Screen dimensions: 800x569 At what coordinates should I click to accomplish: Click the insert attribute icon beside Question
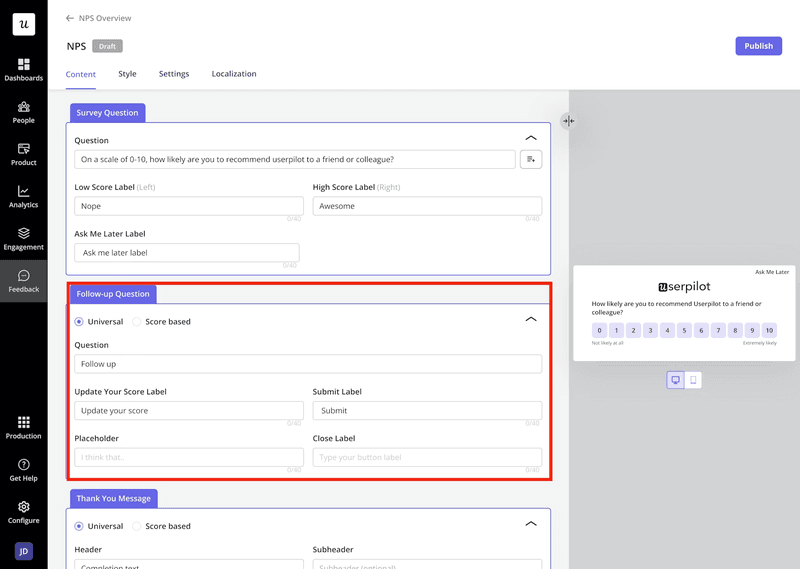tap(531, 159)
